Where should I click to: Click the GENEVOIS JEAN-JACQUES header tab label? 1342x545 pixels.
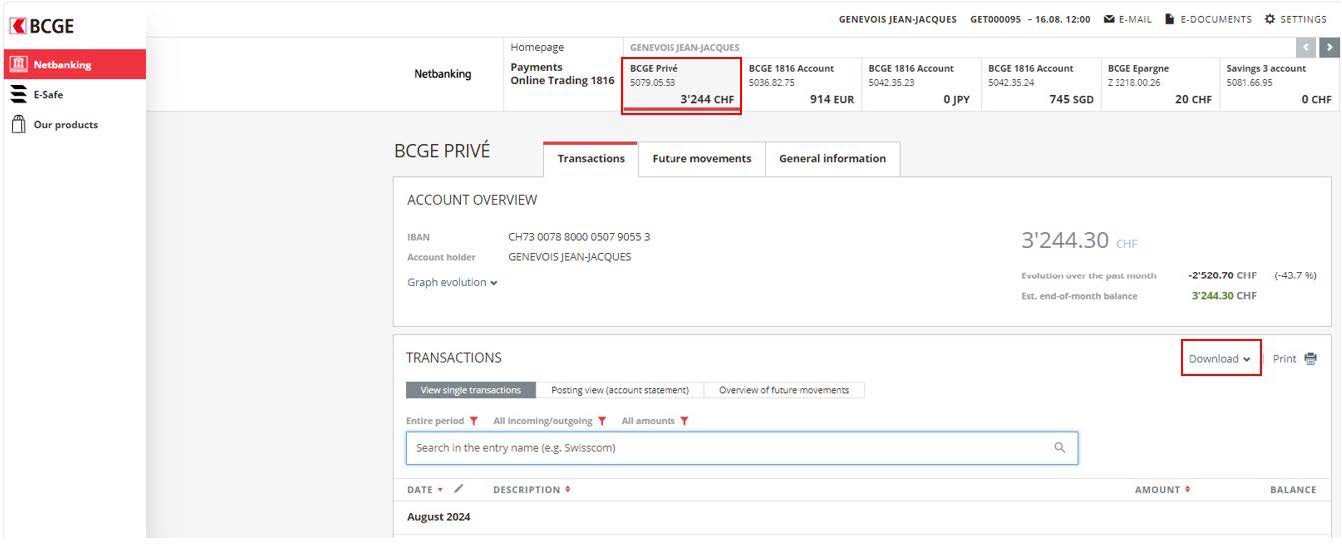[685, 47]
